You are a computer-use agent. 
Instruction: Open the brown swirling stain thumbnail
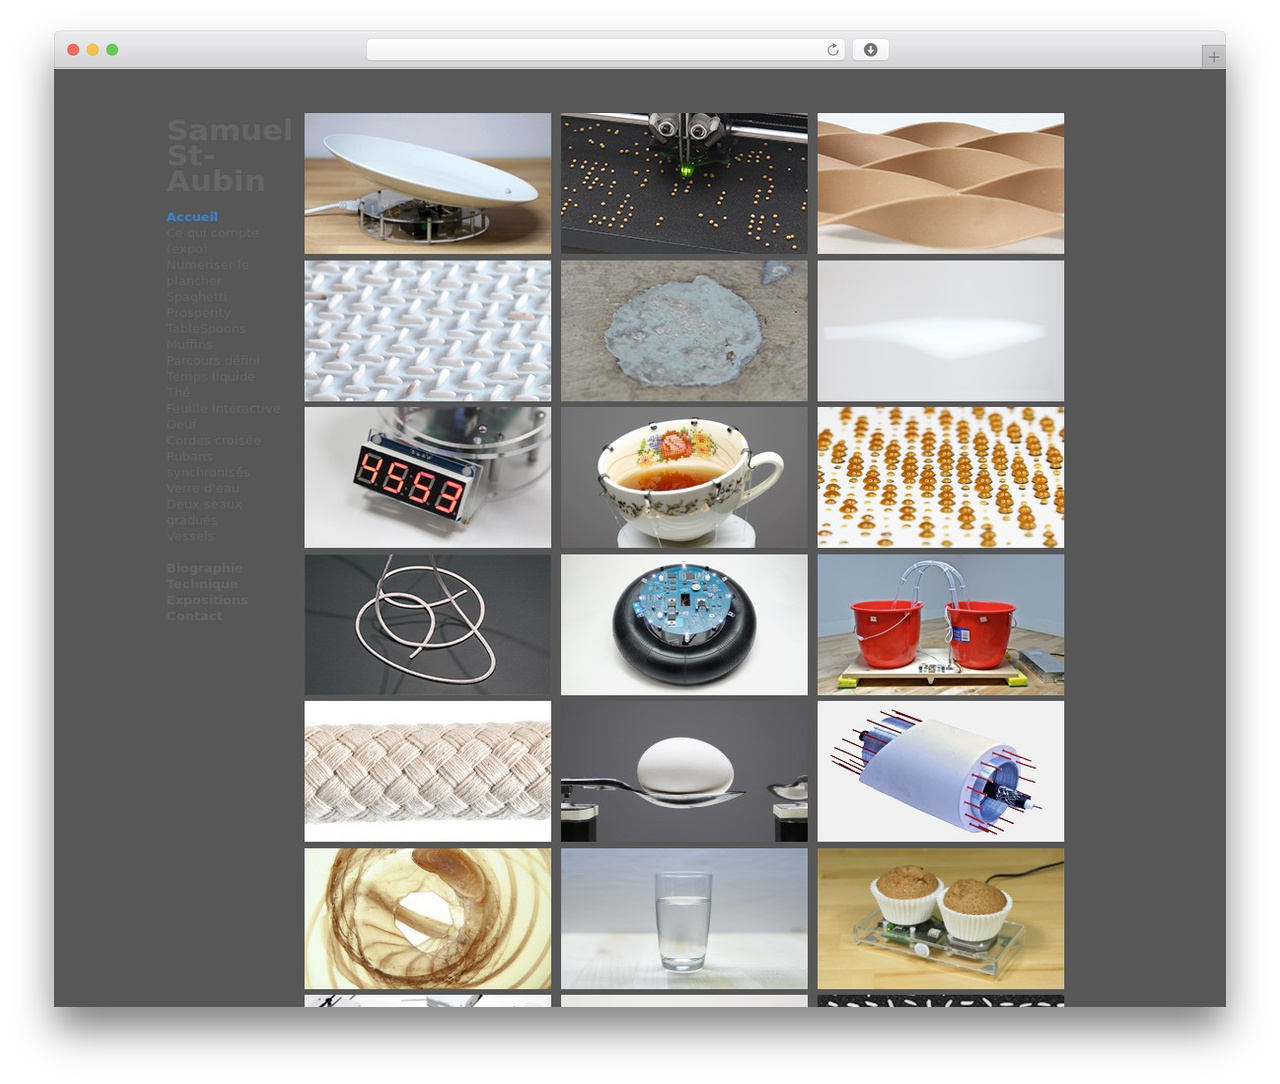click(428, 919)
